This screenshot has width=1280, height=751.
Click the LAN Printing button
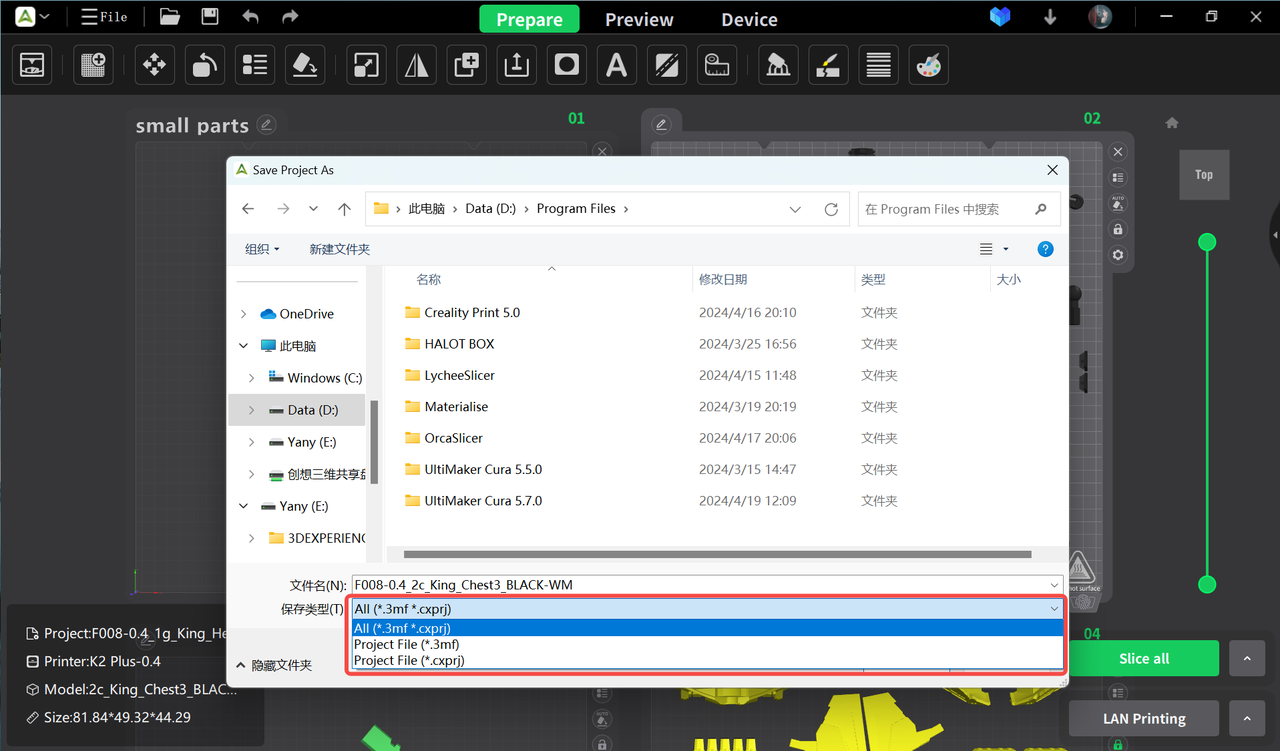pos(1144,718)
